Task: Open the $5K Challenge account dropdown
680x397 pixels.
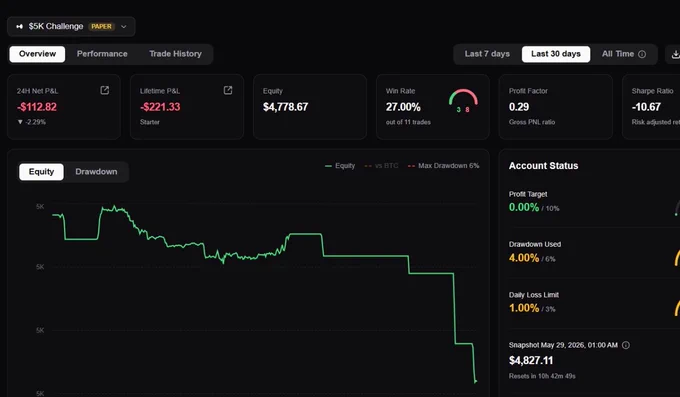Action: click(71, 26)
